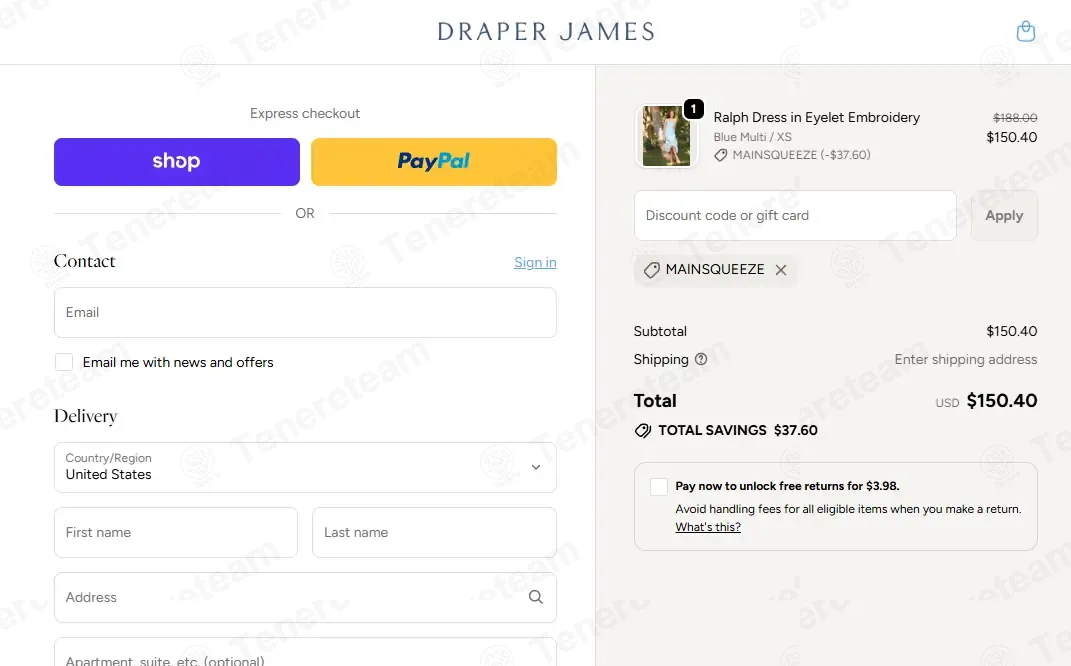Choose PayPal express checkout
This screenshot has width=1071, height=666.
tap(434, 162)
